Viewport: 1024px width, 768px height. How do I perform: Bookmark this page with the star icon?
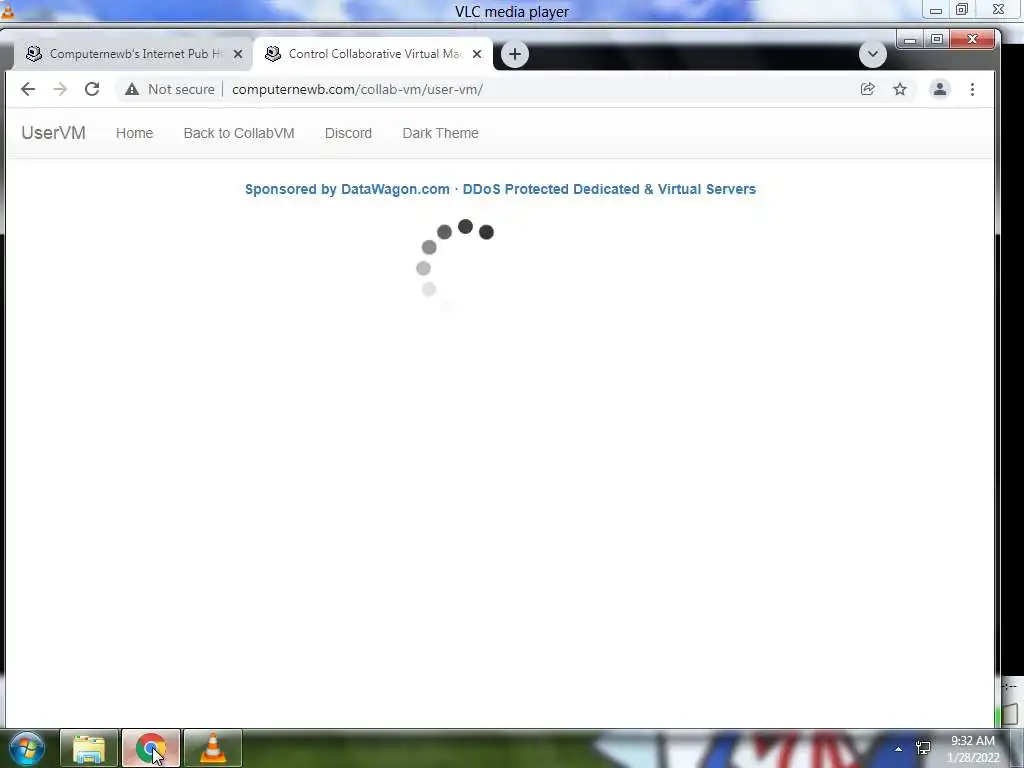(900, 89)
